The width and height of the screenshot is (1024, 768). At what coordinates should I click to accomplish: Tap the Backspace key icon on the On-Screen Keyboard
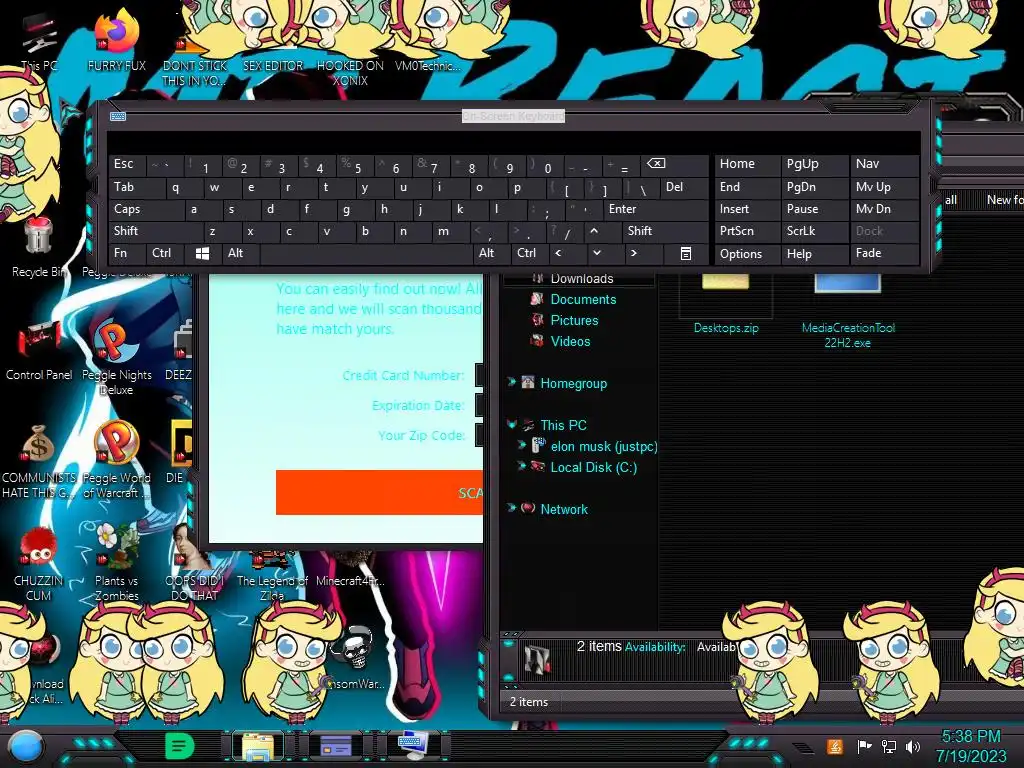coord(656,164)
